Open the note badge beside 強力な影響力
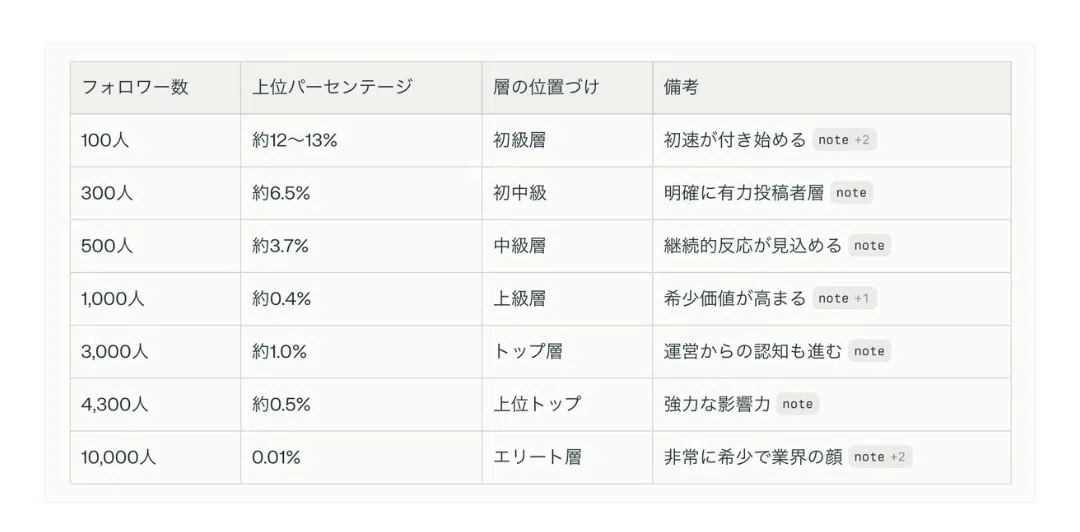 click(x=798, y=404)
